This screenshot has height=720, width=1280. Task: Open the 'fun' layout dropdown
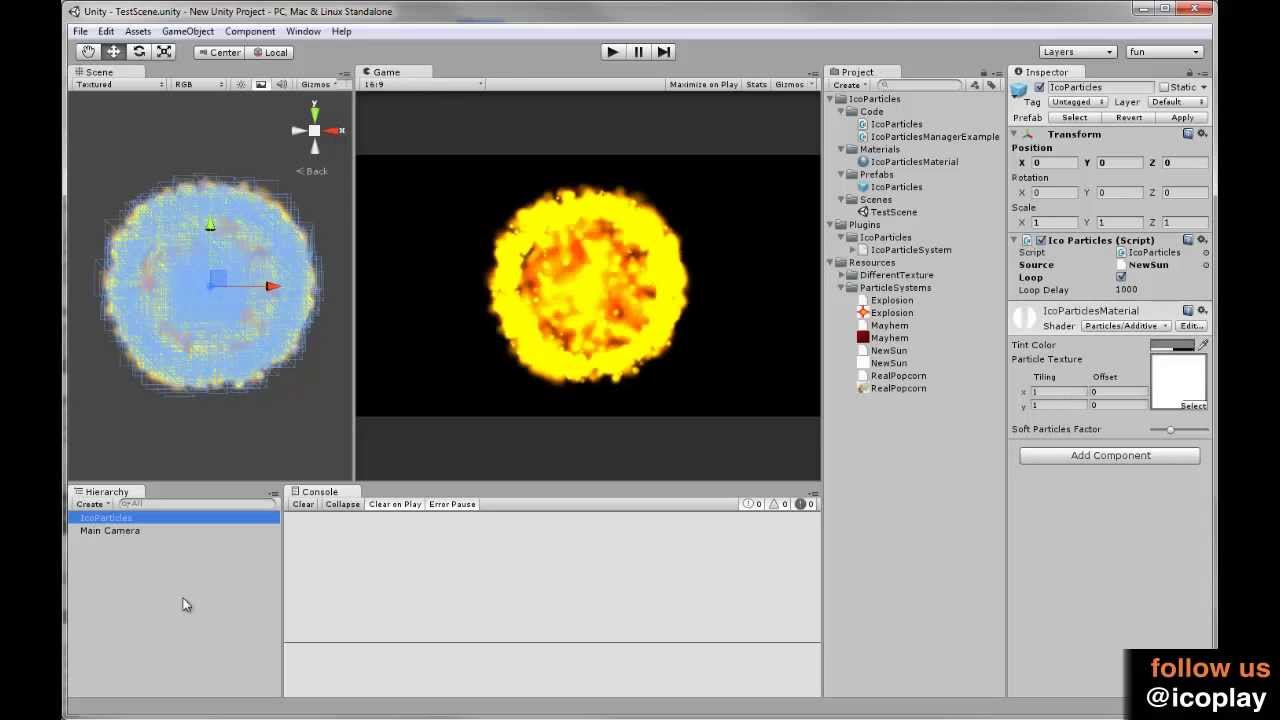1164,52
